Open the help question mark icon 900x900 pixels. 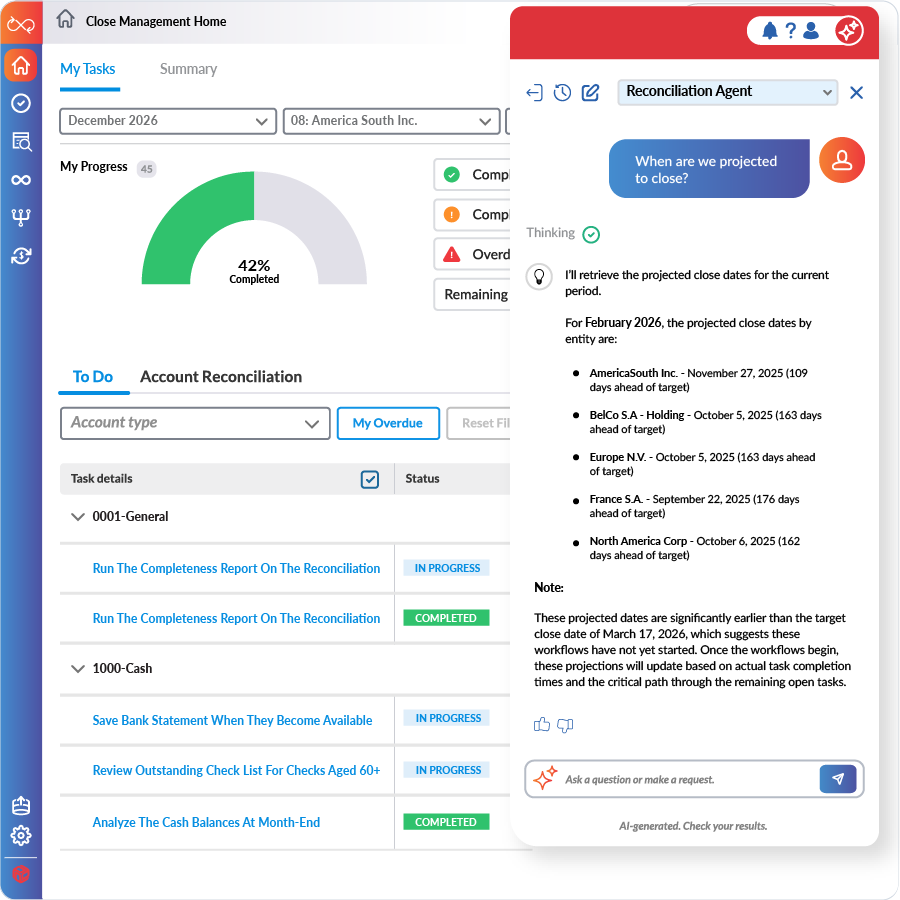point(790,31)
